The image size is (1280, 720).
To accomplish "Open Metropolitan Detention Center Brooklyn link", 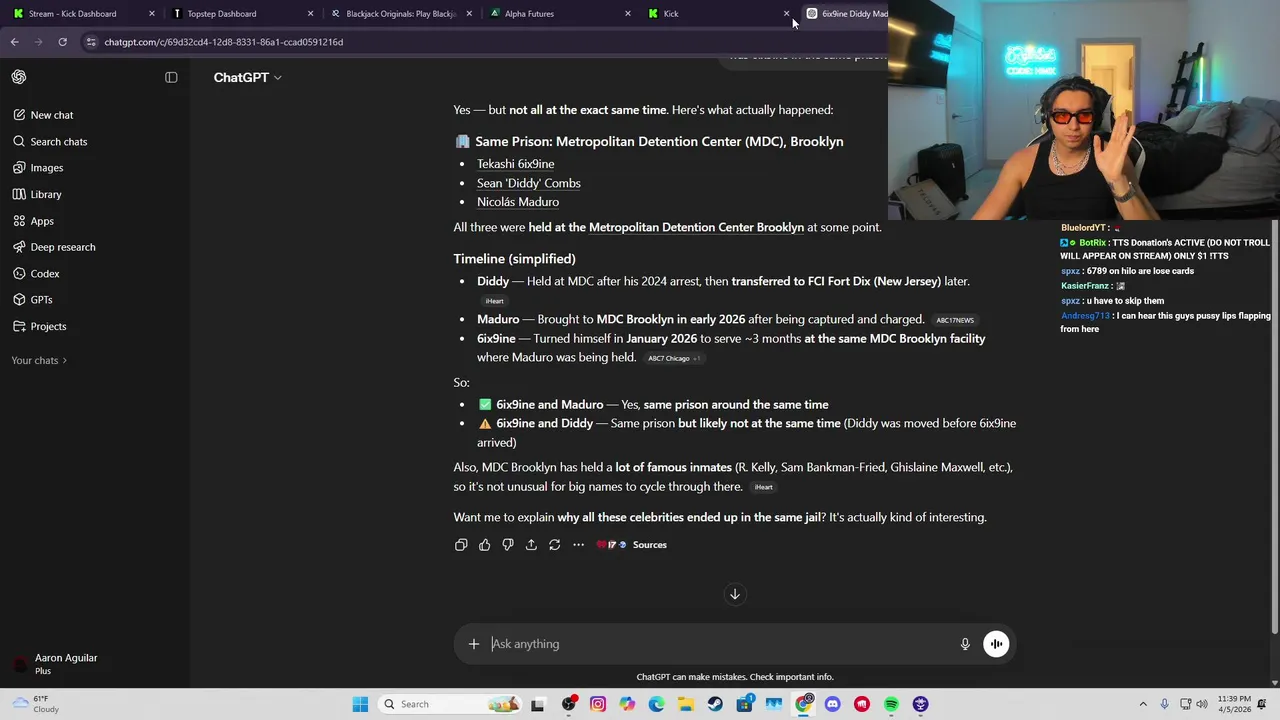I will click(696, 228).
